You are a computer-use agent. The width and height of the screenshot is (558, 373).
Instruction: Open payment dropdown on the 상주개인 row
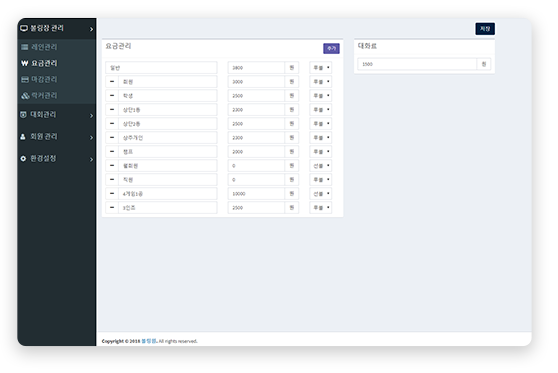pos(321,137)
